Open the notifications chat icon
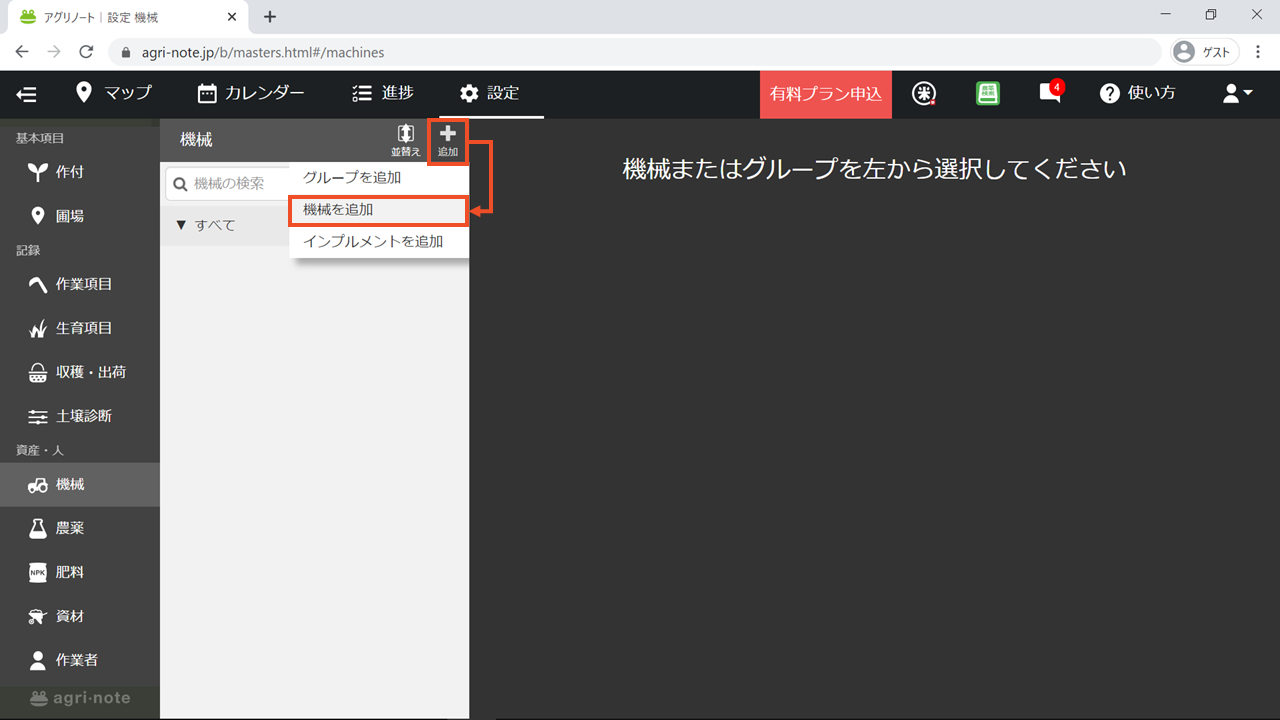Image resolution: width=1280 pixels, height=720 pixels. tap(1049, 93)
